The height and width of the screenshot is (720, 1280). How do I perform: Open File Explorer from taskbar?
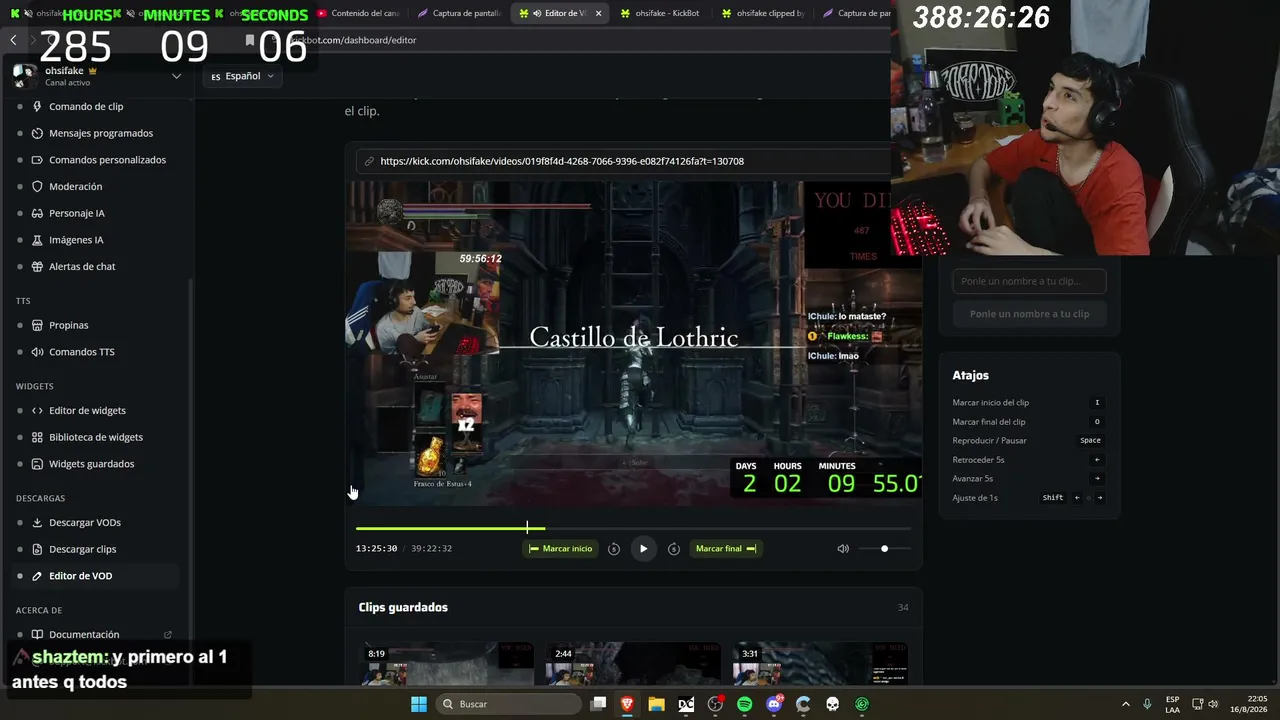[x=656, y=704]
